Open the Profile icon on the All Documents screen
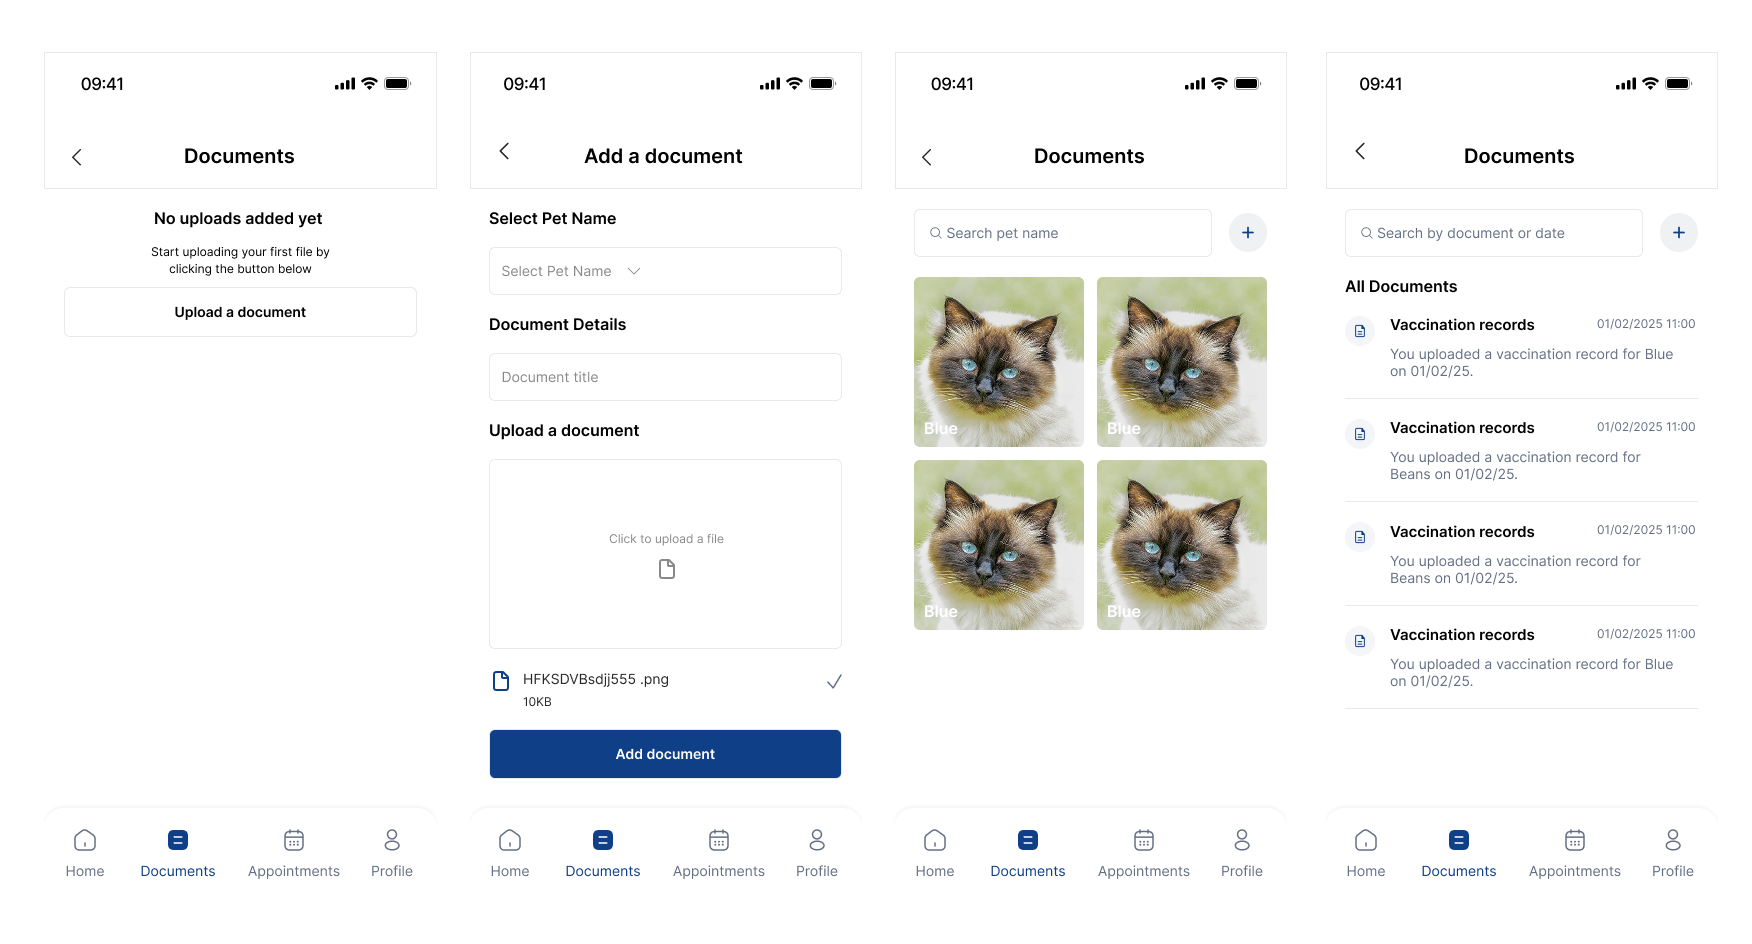The height and width of the screenshot is (944, 1752). coord(1672,840)
